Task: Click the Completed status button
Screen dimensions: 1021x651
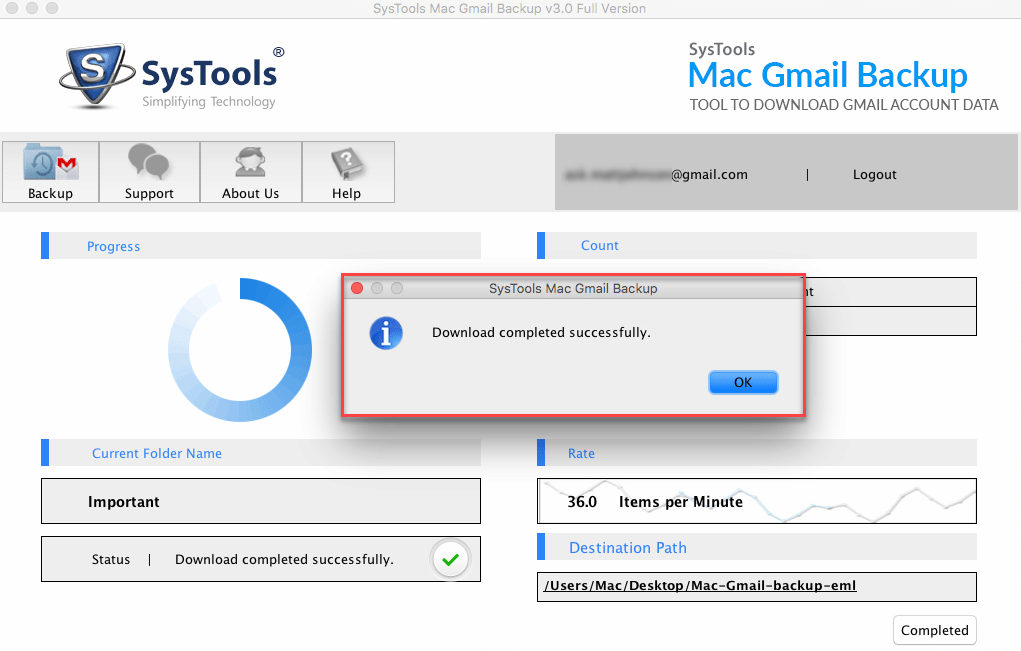Action: coord(934,630)
